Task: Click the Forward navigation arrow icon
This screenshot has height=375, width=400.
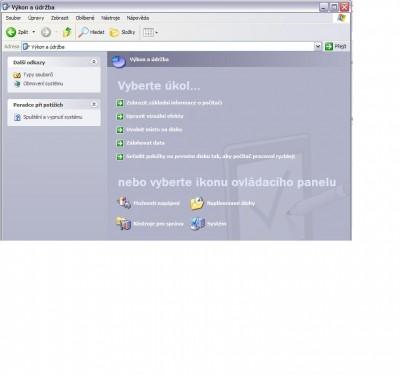Action: tap(46, 32)
